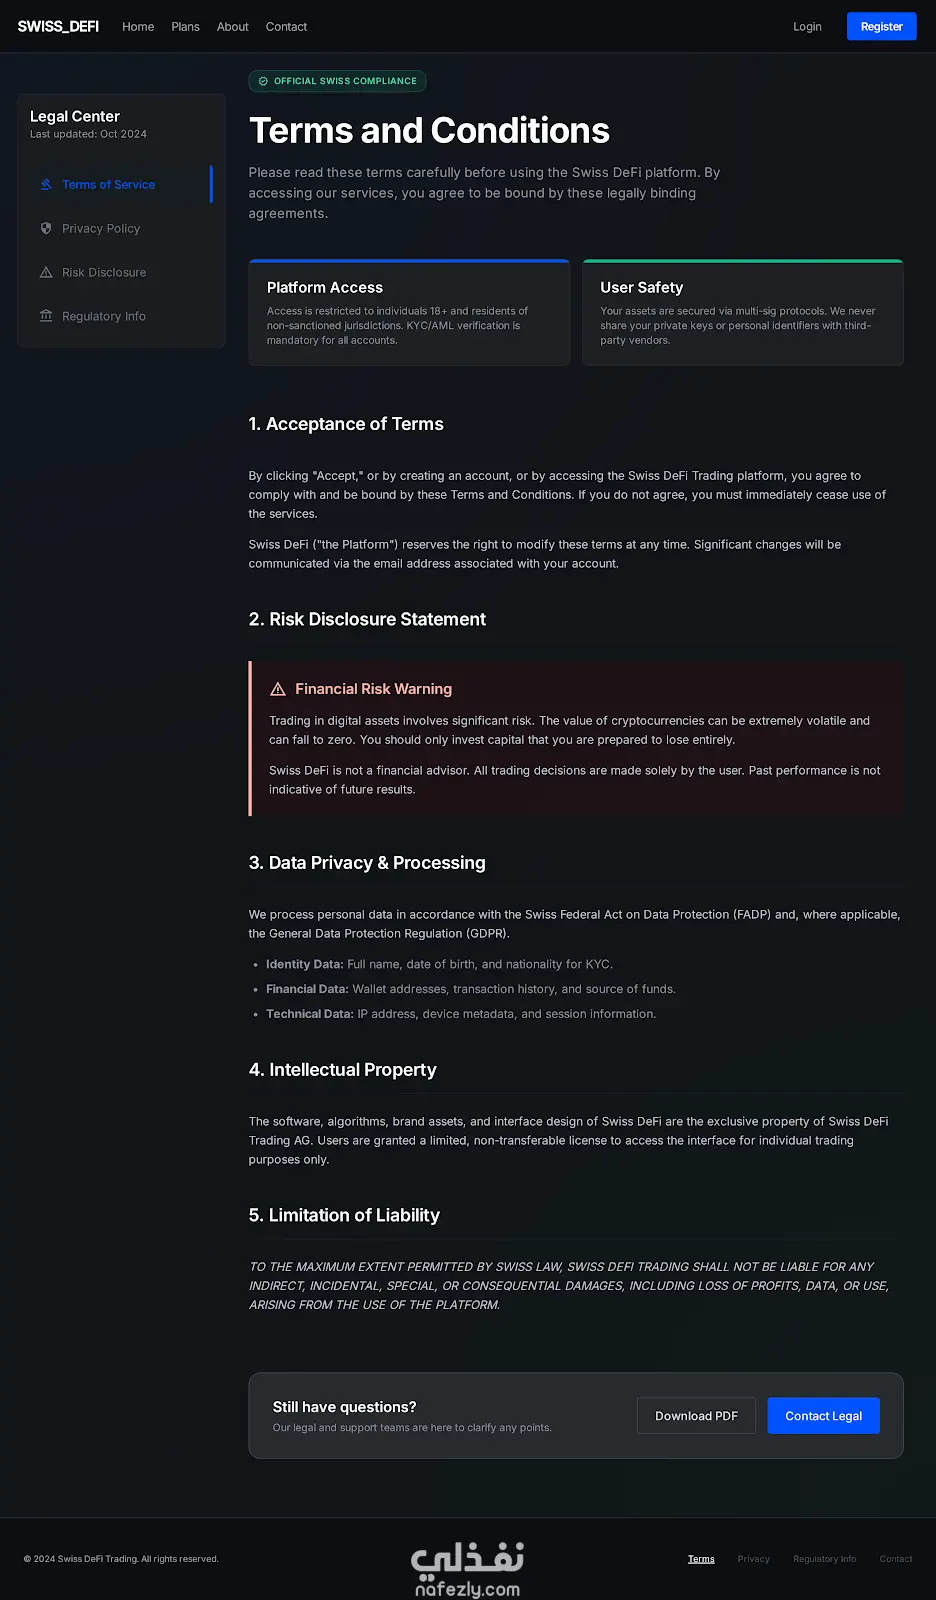936x1600 pixels.
Task: Open Contact in the top navigation
Action: (286, 27)
